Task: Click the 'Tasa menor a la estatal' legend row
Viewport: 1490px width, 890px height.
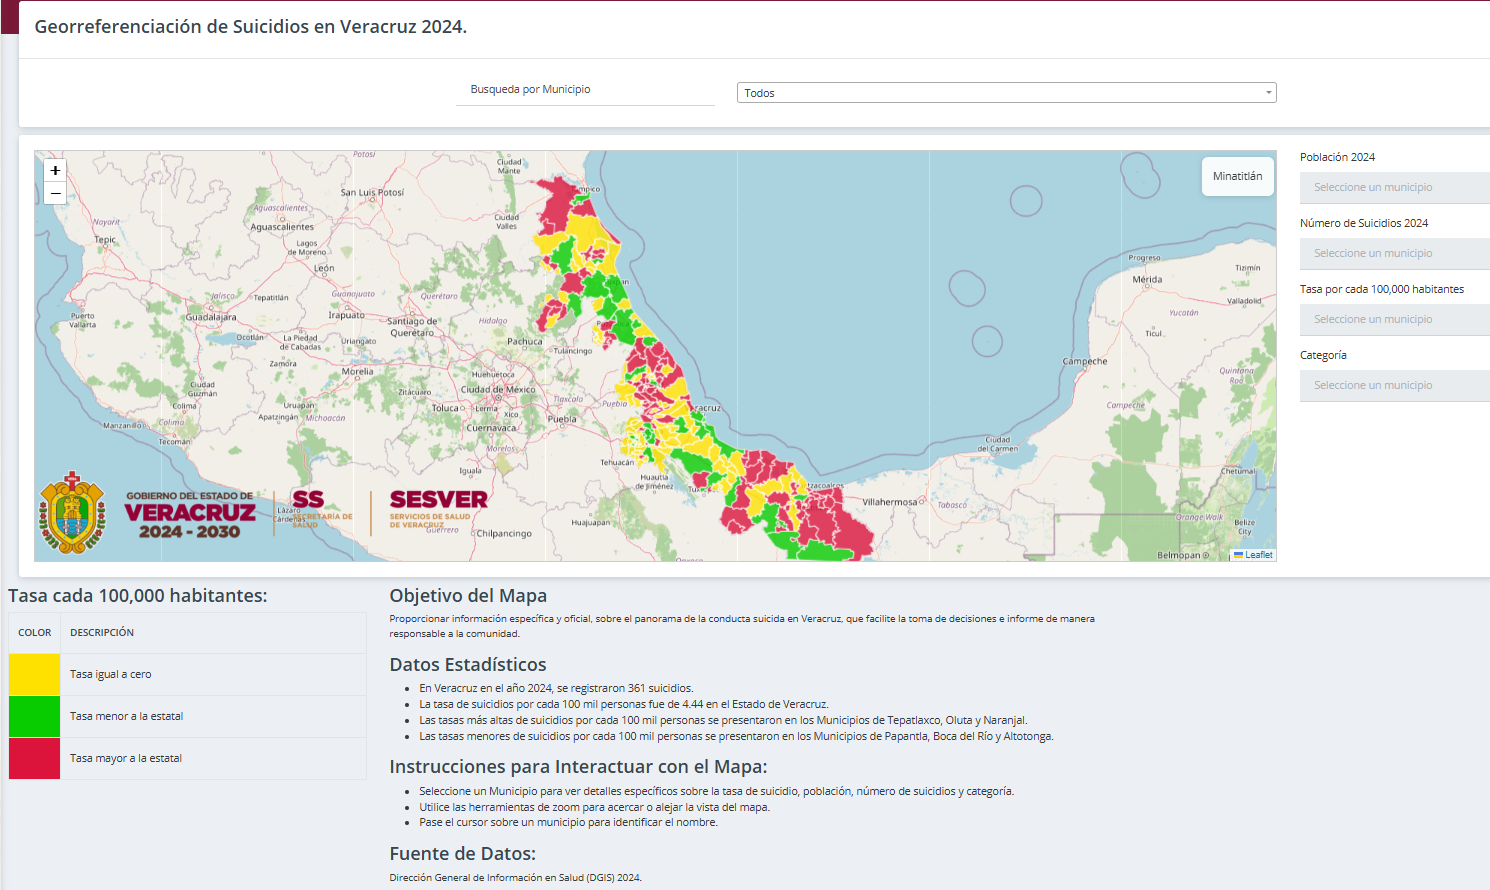Action: click(x=188, y=716)
